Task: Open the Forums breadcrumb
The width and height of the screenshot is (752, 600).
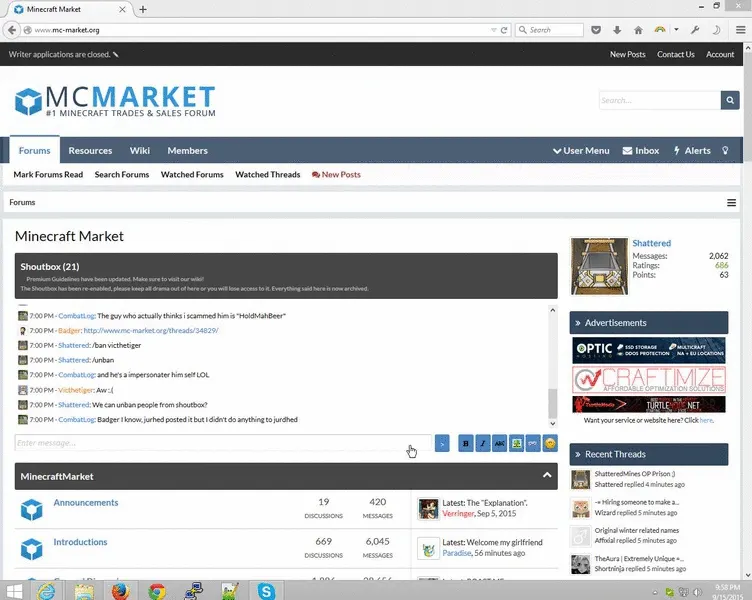Action: pyautogui.click(x=22, y=202)
